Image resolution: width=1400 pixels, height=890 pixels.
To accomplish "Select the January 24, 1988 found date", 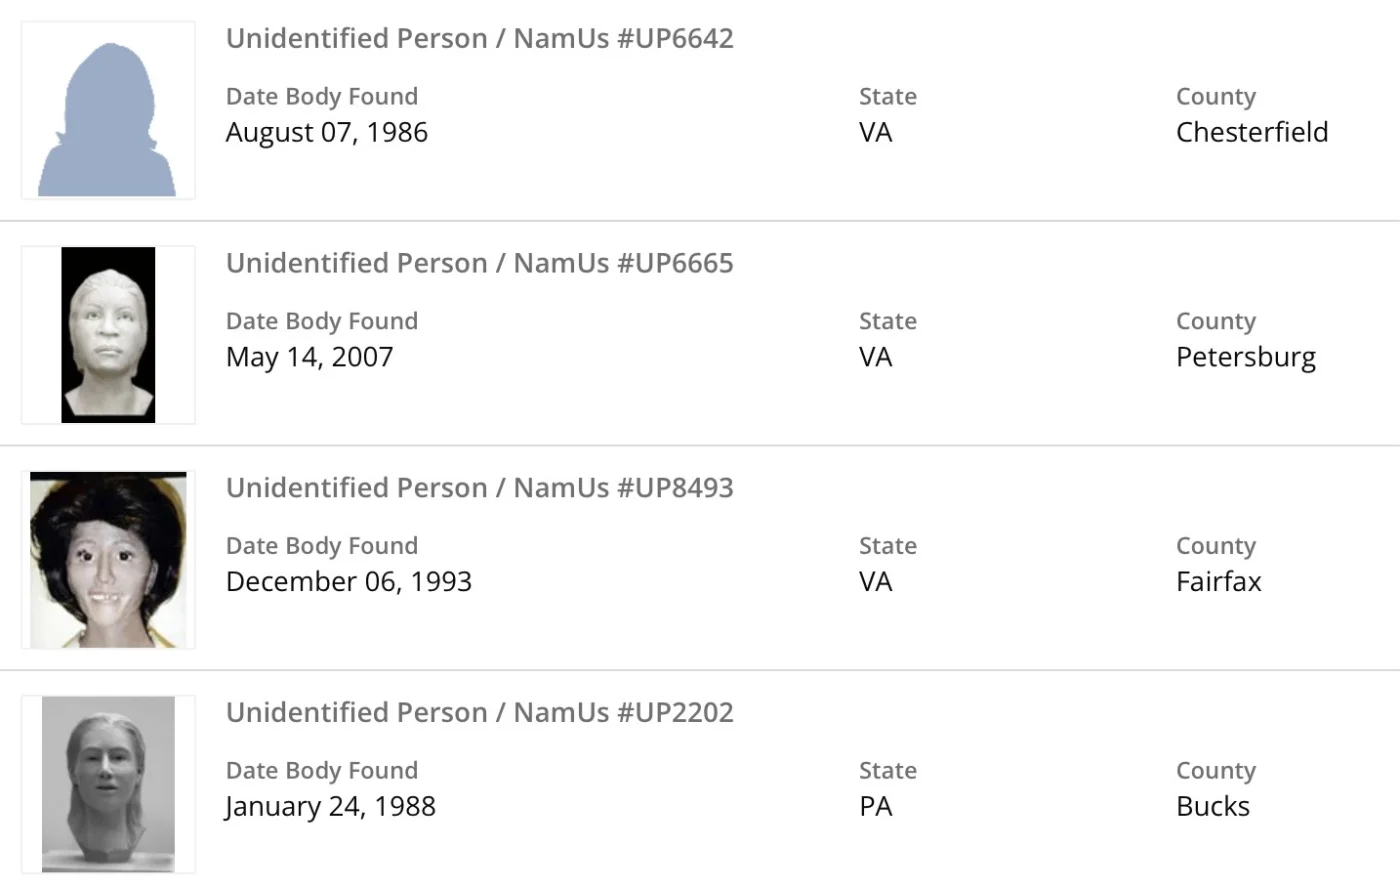I will (331, 806).
